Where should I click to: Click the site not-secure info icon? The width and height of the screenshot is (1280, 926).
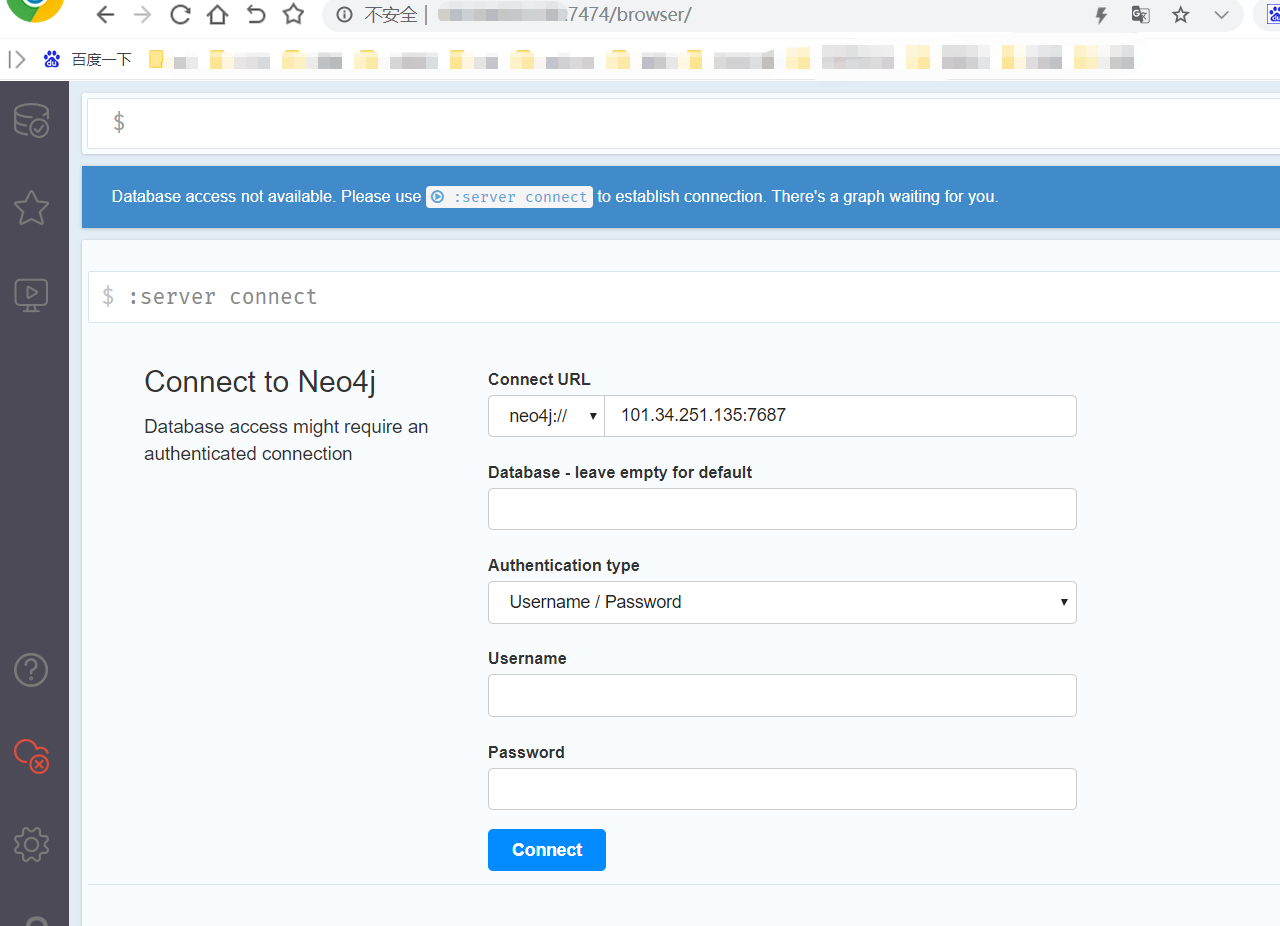coord(345,15)
